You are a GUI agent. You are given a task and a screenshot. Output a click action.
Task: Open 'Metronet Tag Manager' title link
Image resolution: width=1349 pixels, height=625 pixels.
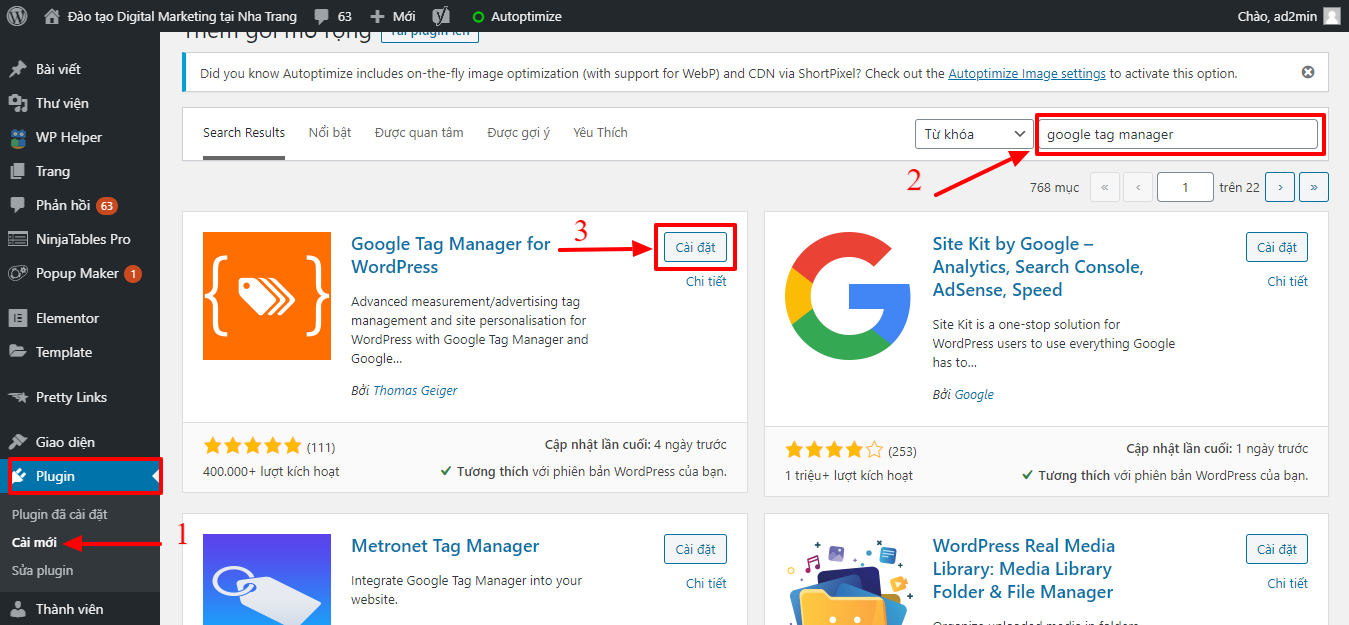click(445, 546)
